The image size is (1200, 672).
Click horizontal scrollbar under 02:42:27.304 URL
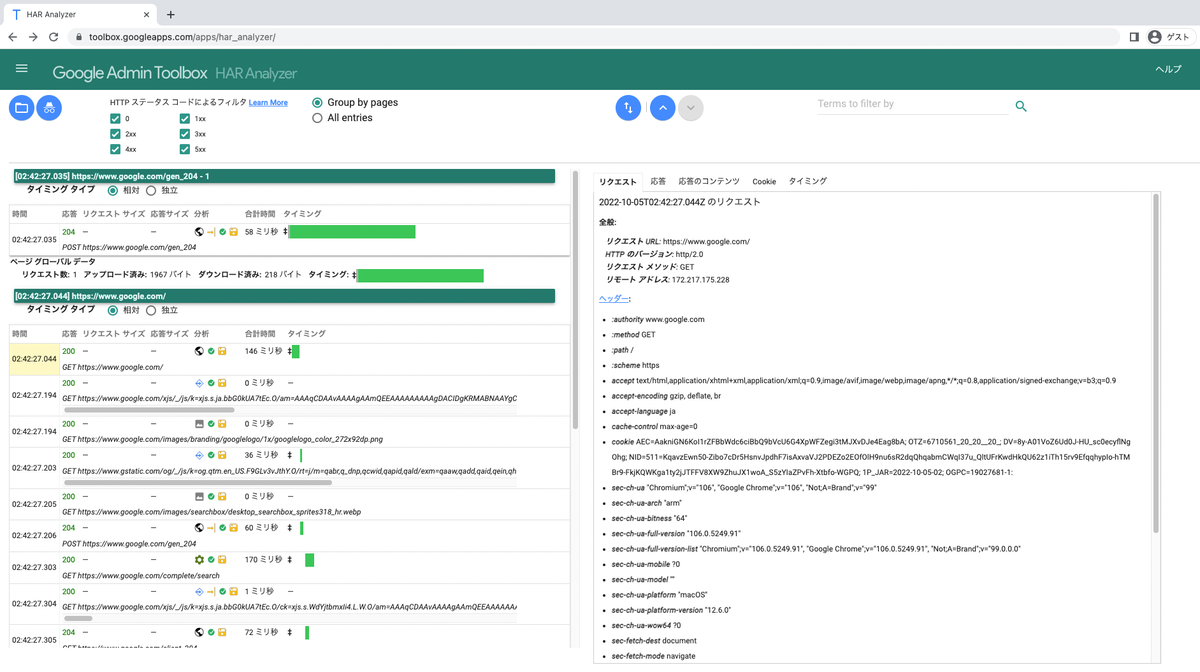point(78,618)
